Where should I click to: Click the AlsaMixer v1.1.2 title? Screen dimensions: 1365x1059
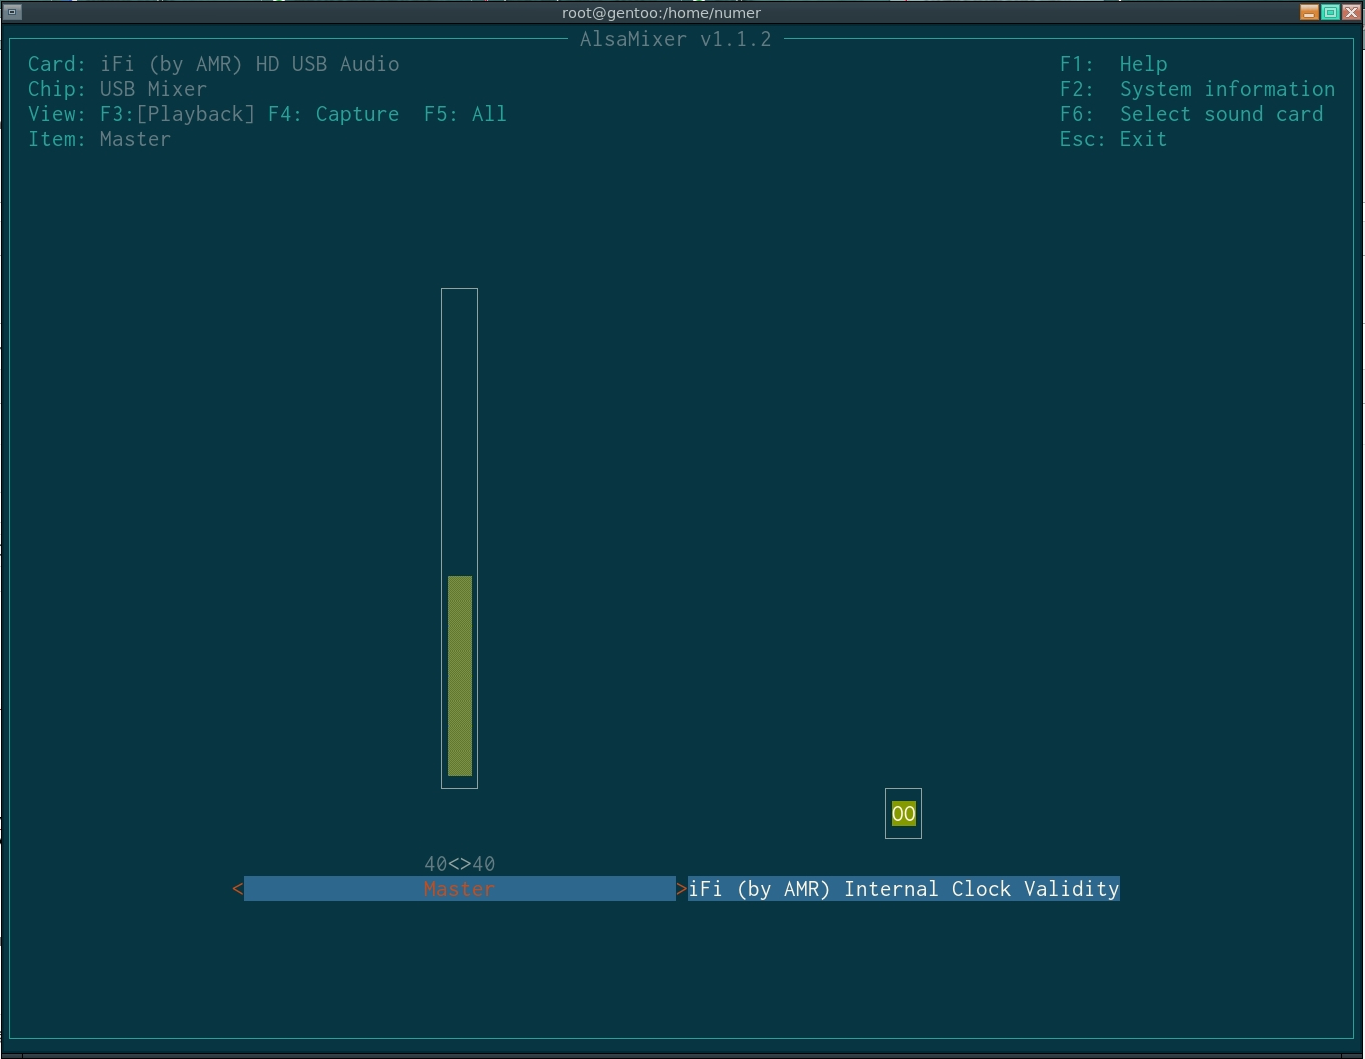(675, 39)
